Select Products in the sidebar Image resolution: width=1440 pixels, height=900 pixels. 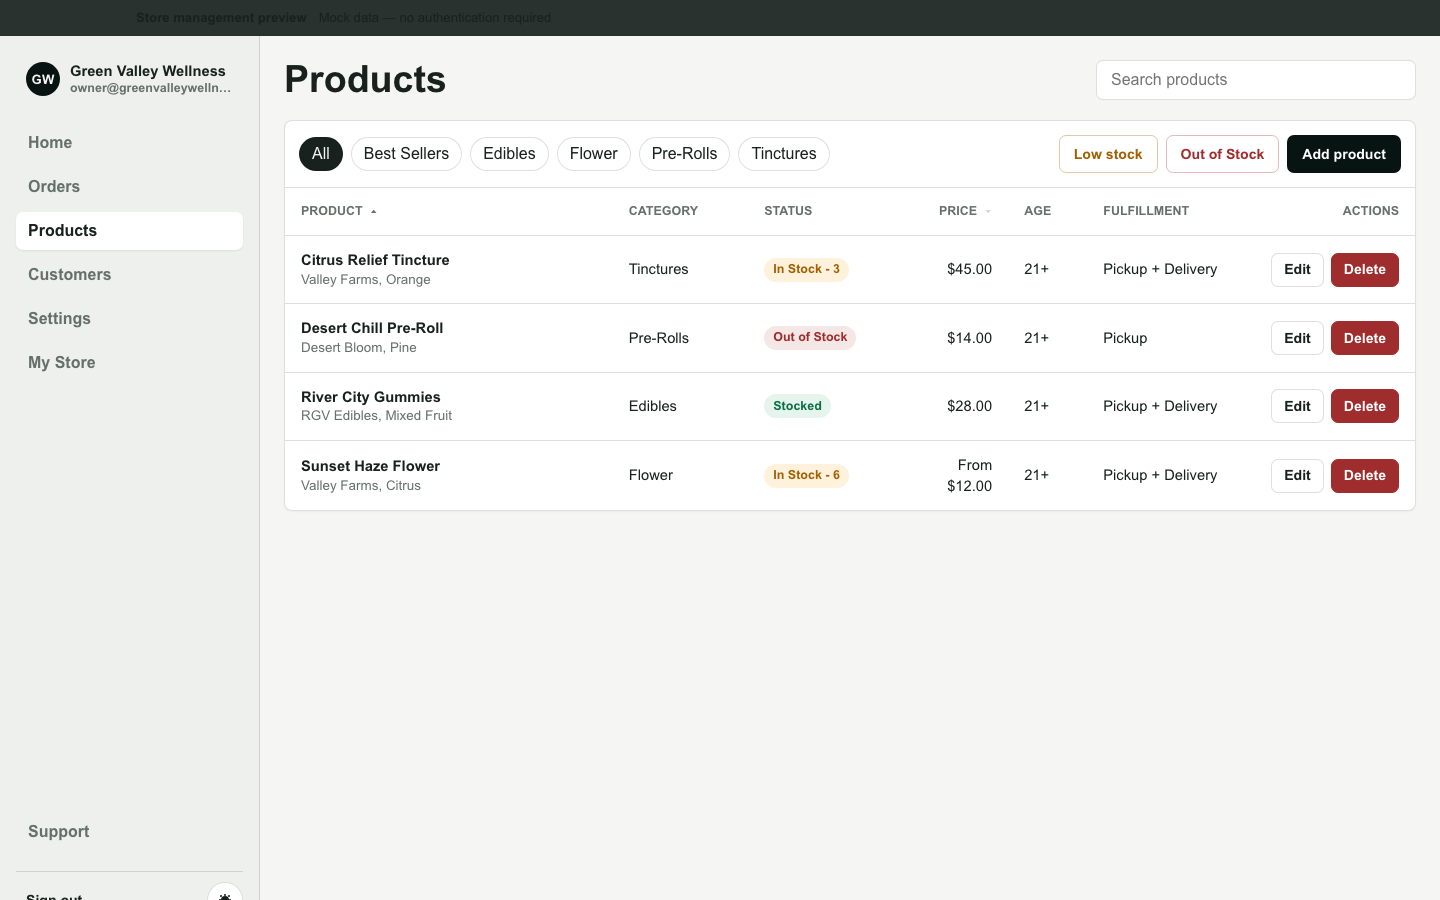point(129,231)
